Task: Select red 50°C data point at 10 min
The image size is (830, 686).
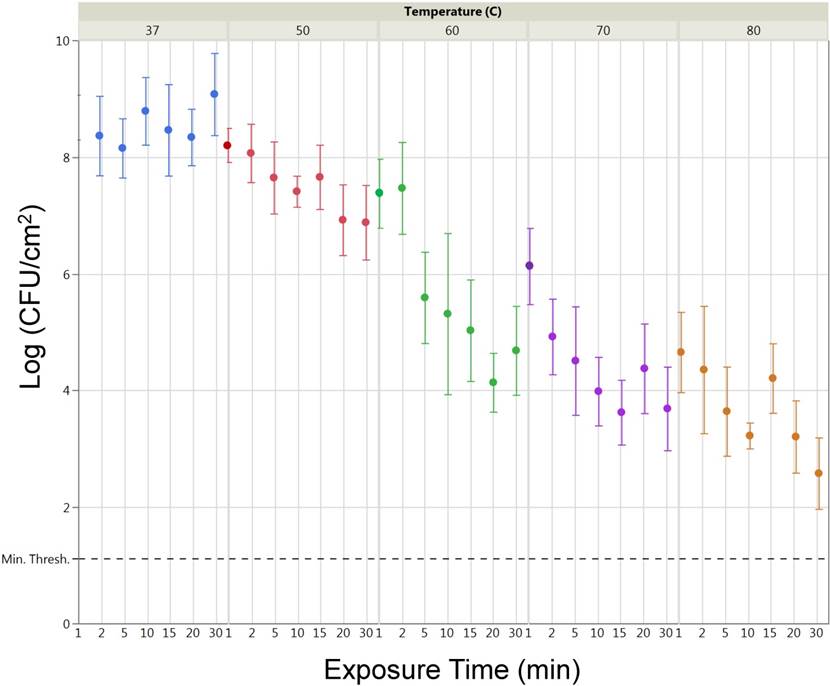Action: tap(297, 191)
